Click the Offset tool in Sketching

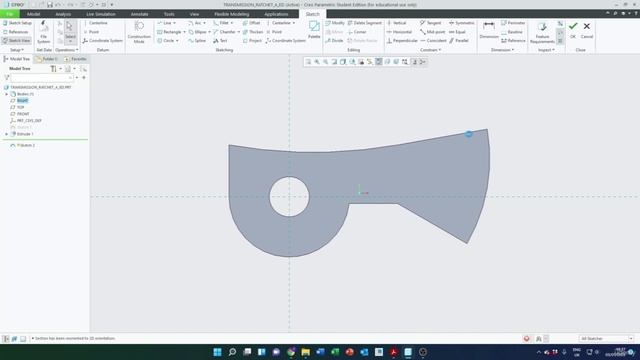point(251,23)
